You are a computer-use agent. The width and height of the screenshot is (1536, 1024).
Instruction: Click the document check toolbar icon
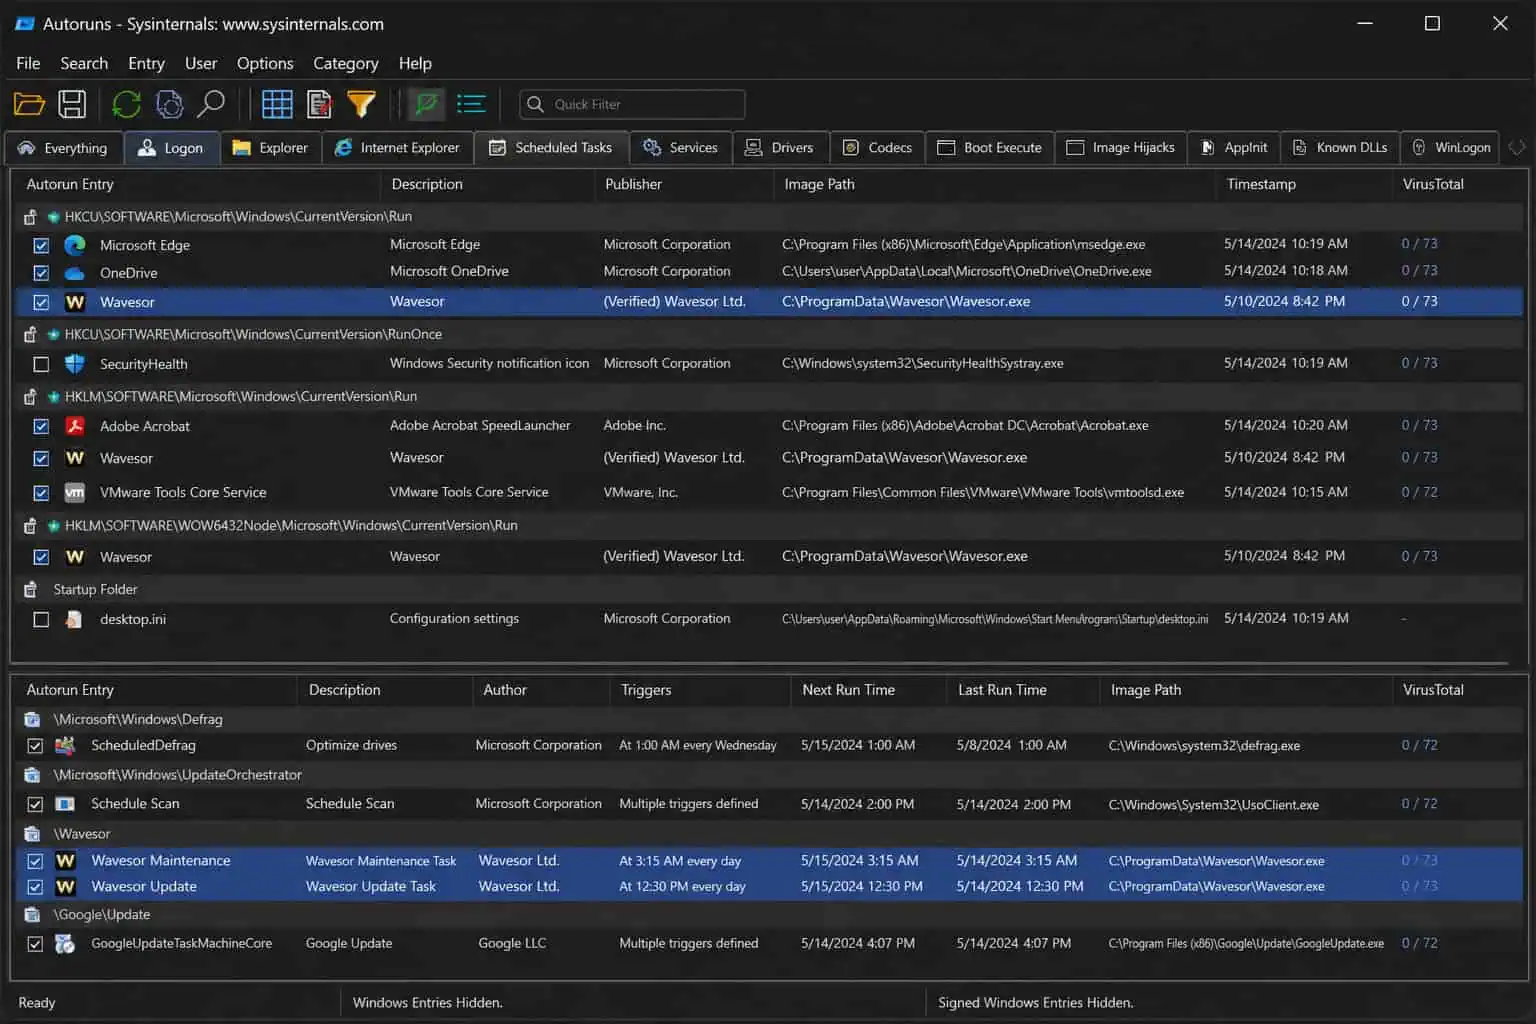tap(320, 104)
